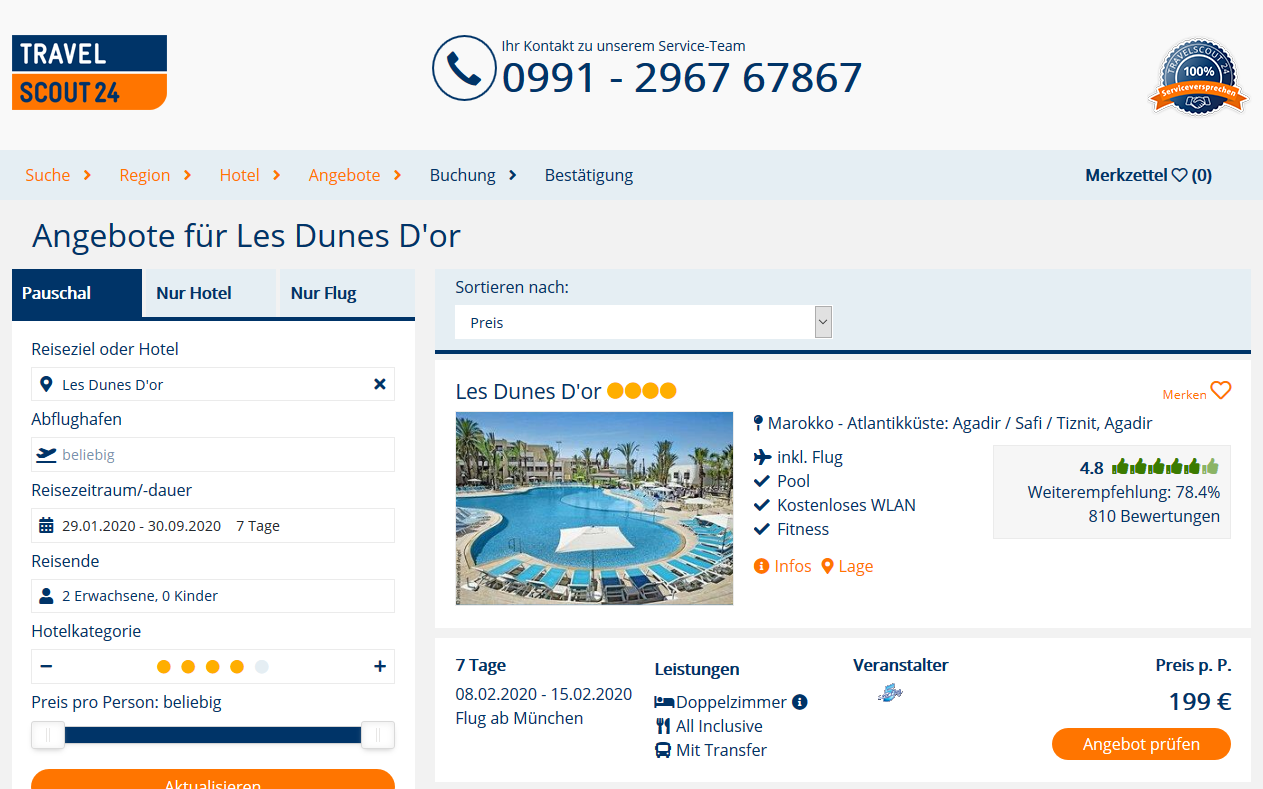The image size is (1263, 789).
Task: Decrease hotel category with minus button
Action: point(46,666)
